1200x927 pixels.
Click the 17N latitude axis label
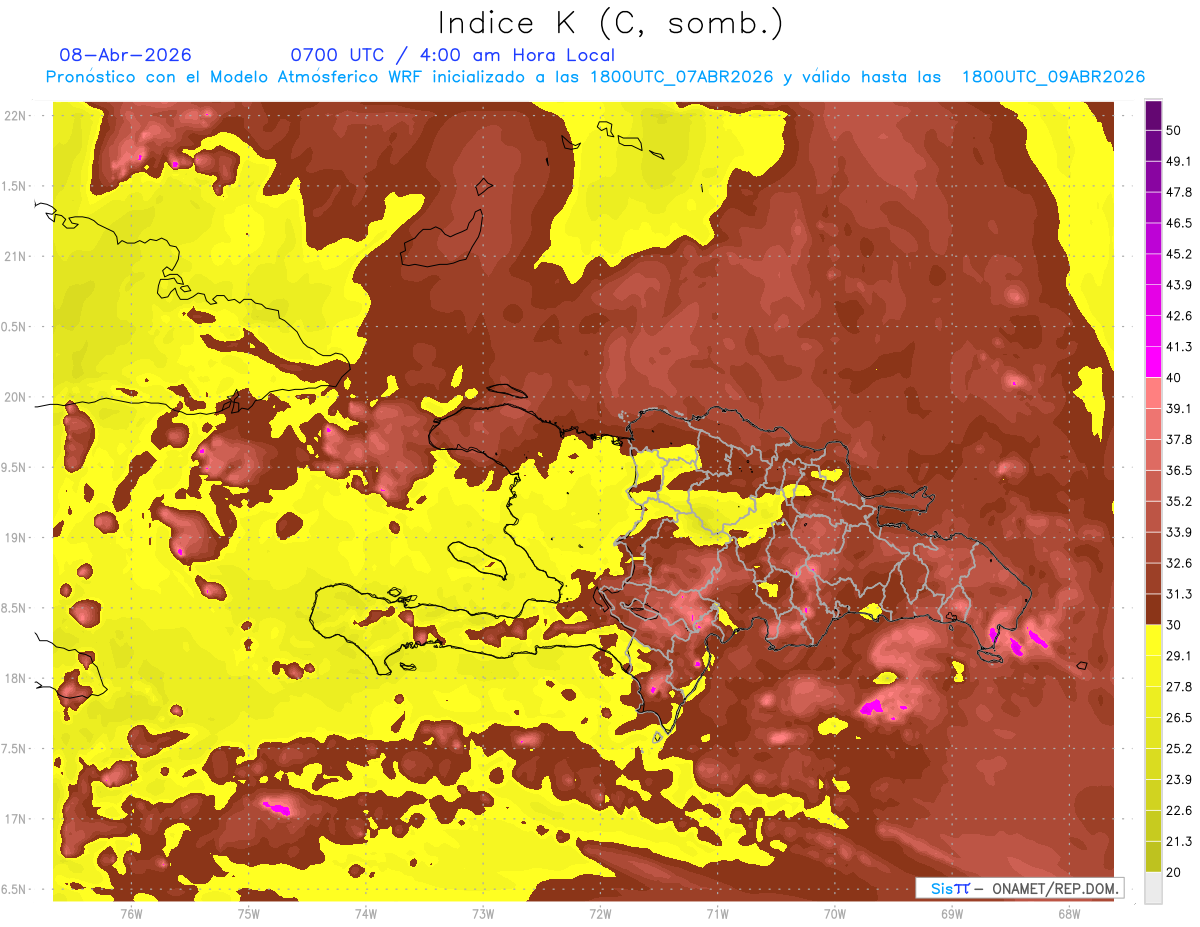pos(16,819)
